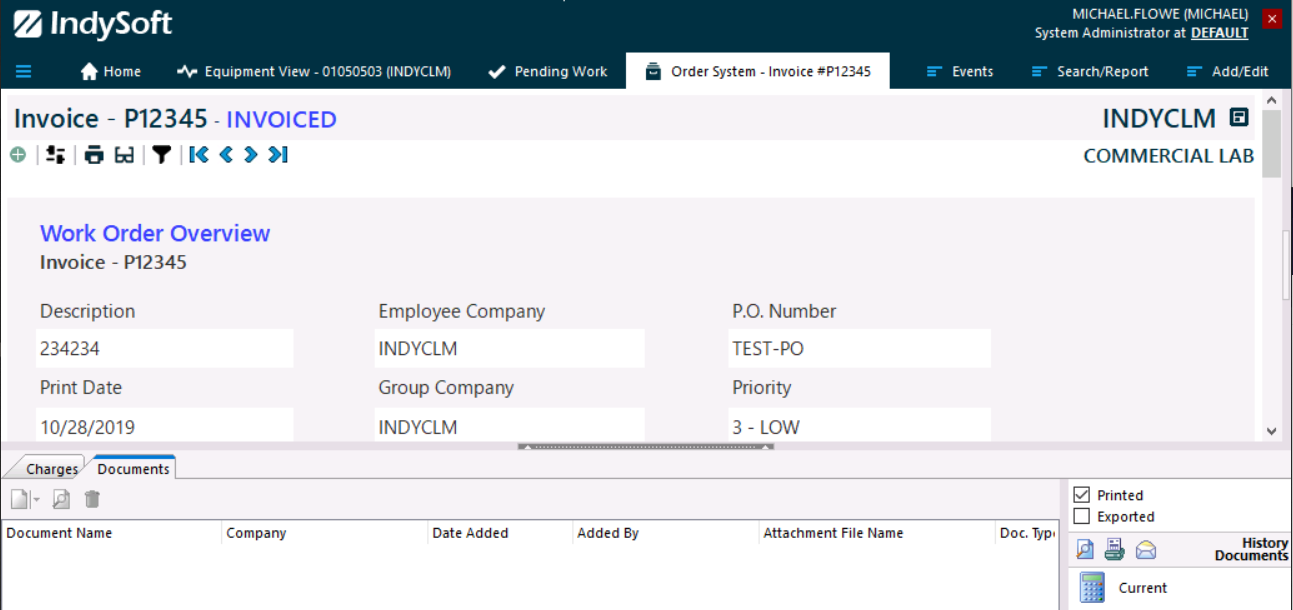This screenshot has height=610, width=1293.
Task: Switch to the Charges tab
Action: pos(51,469)
